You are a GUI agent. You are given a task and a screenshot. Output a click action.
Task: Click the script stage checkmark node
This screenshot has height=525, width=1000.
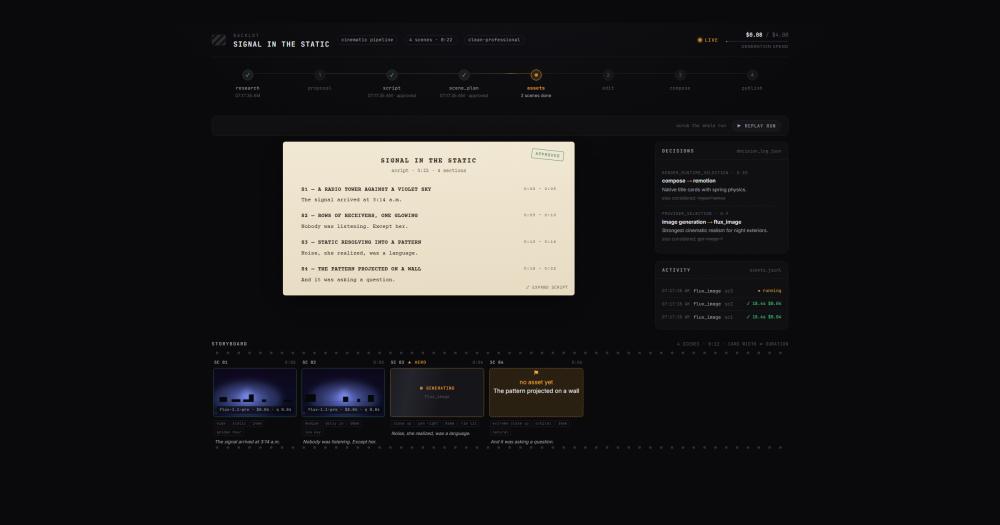[392, 75]
